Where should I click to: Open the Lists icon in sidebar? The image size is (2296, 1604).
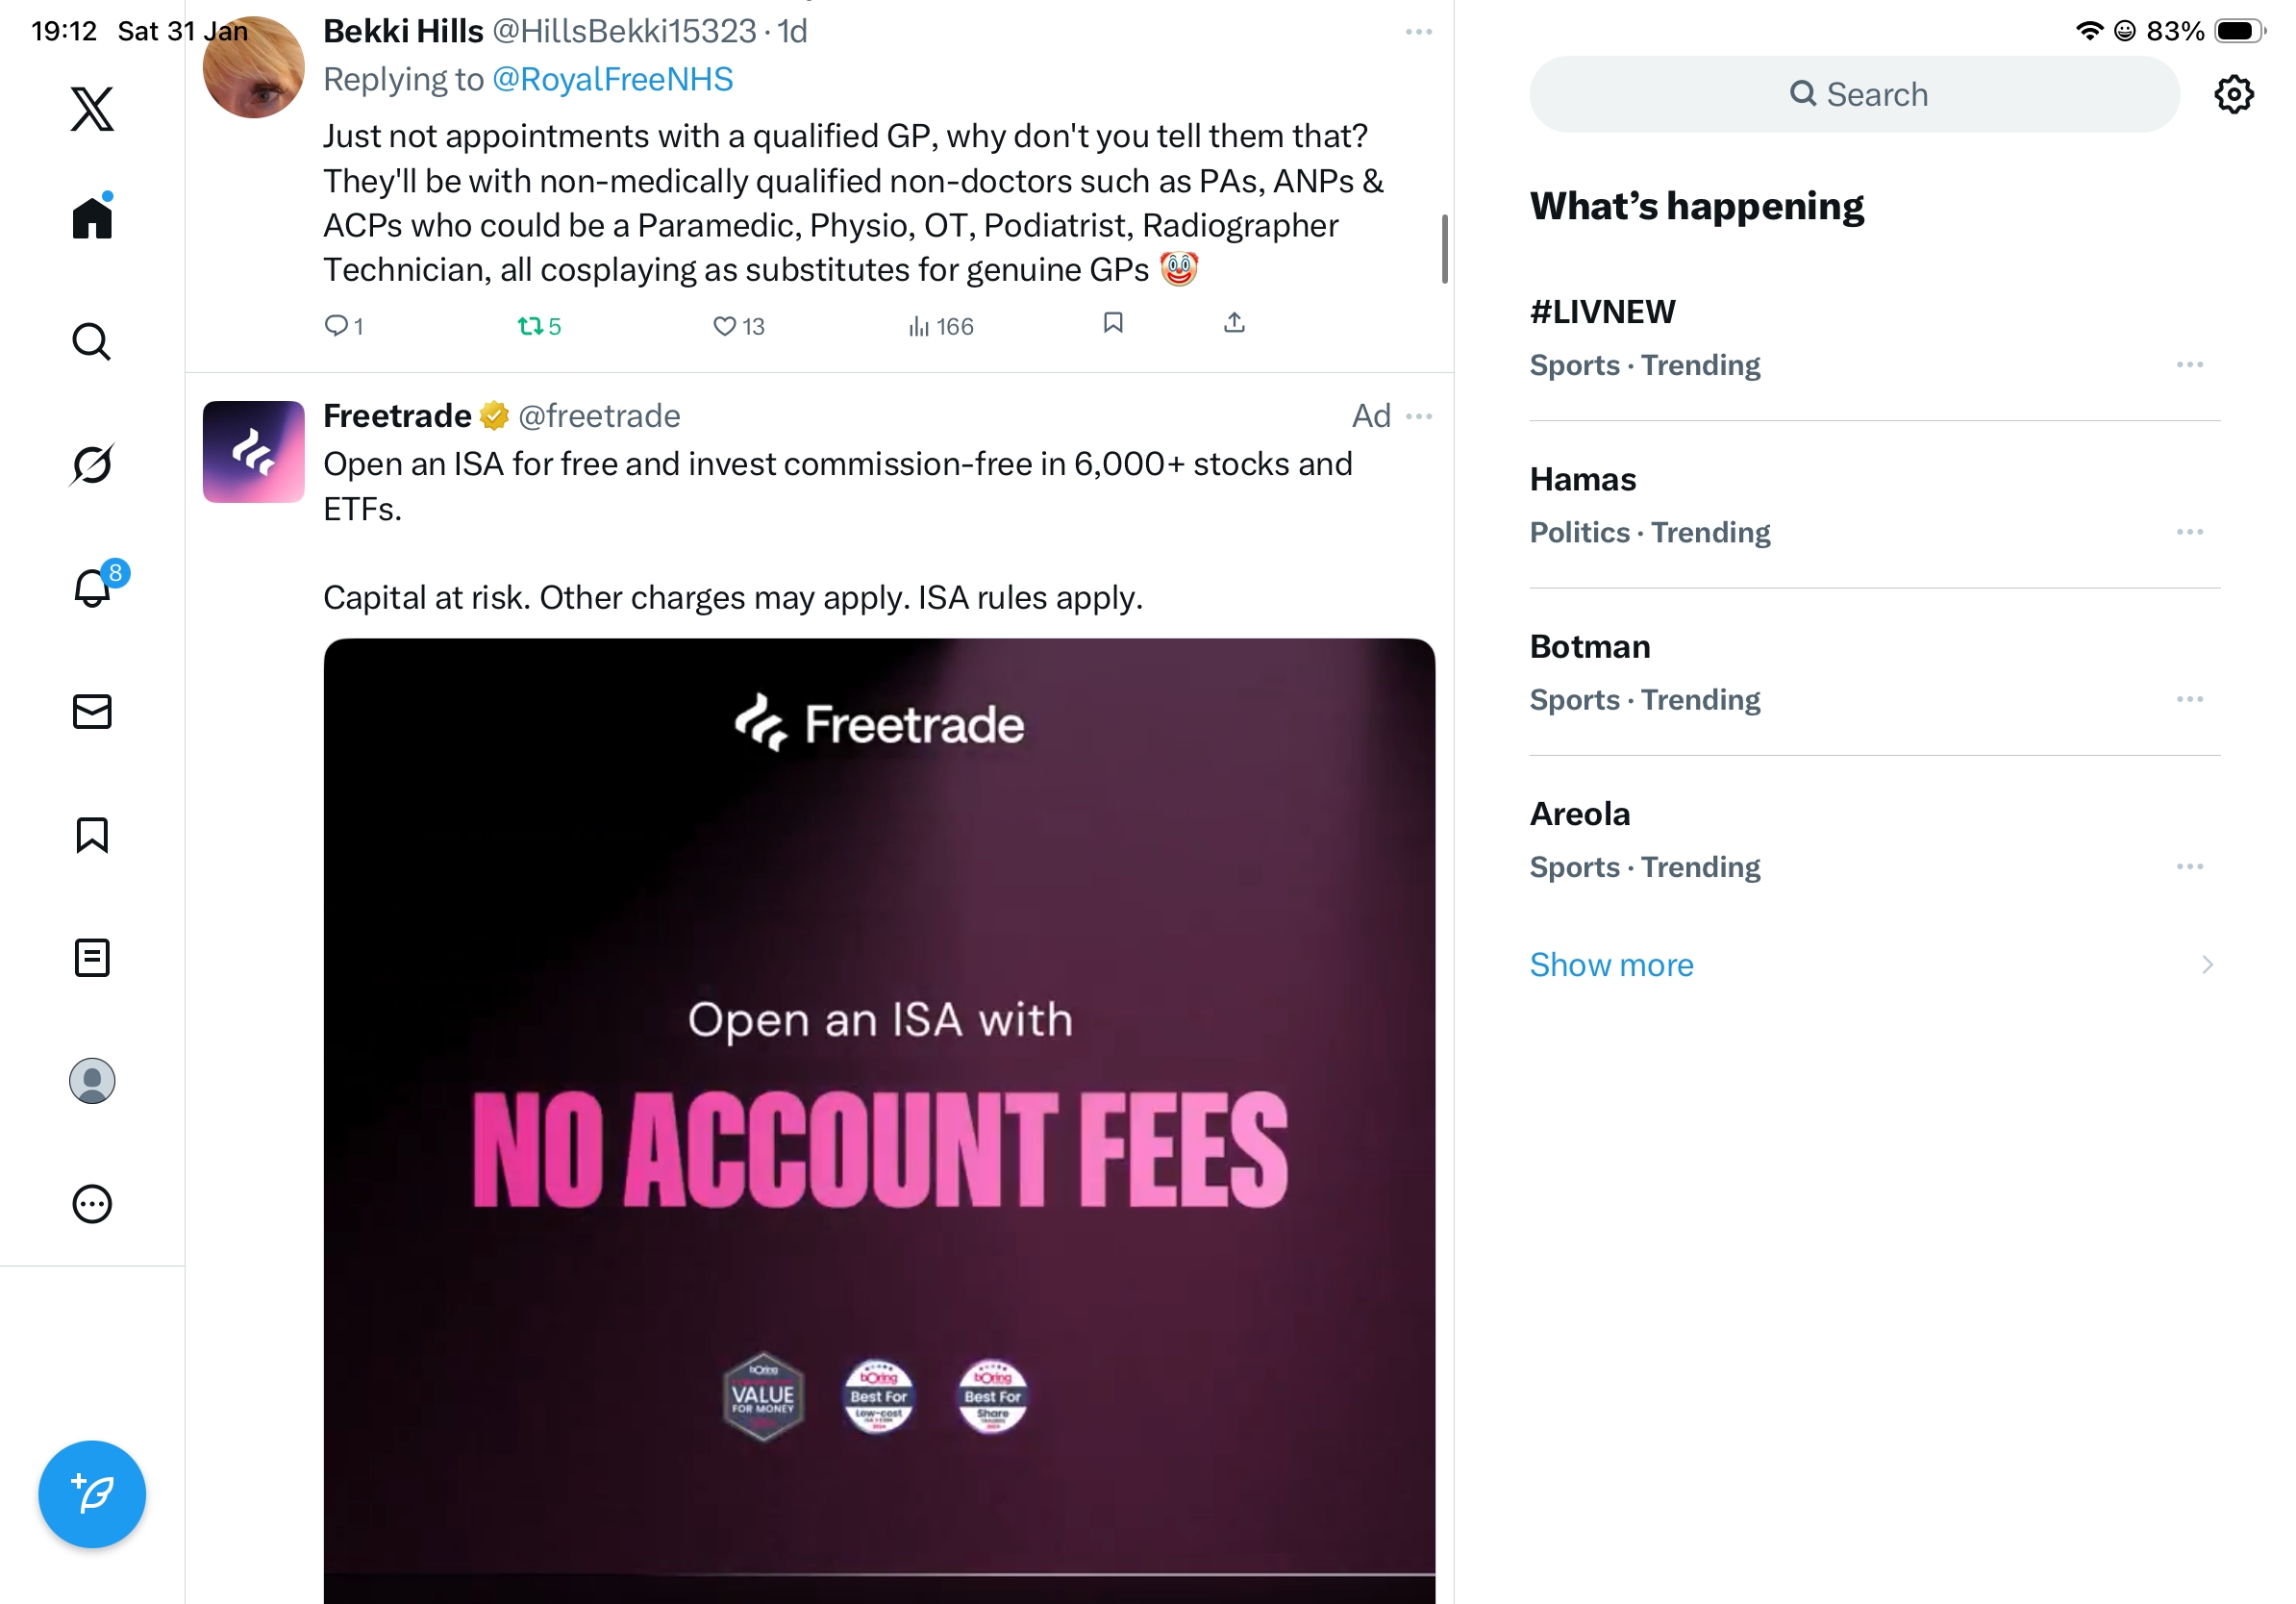click(92, 958)
